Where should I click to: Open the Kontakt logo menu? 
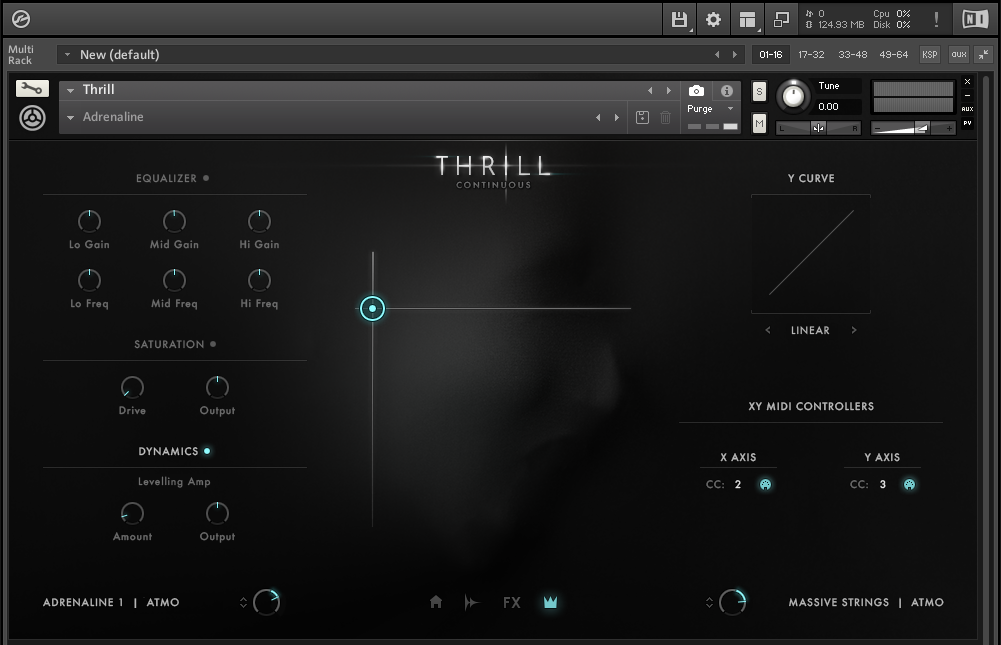click(20, 19)
